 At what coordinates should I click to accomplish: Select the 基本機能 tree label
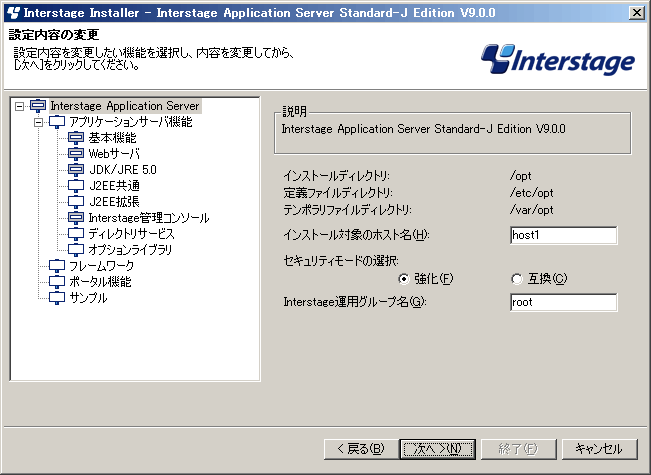(x=112, y=138)
